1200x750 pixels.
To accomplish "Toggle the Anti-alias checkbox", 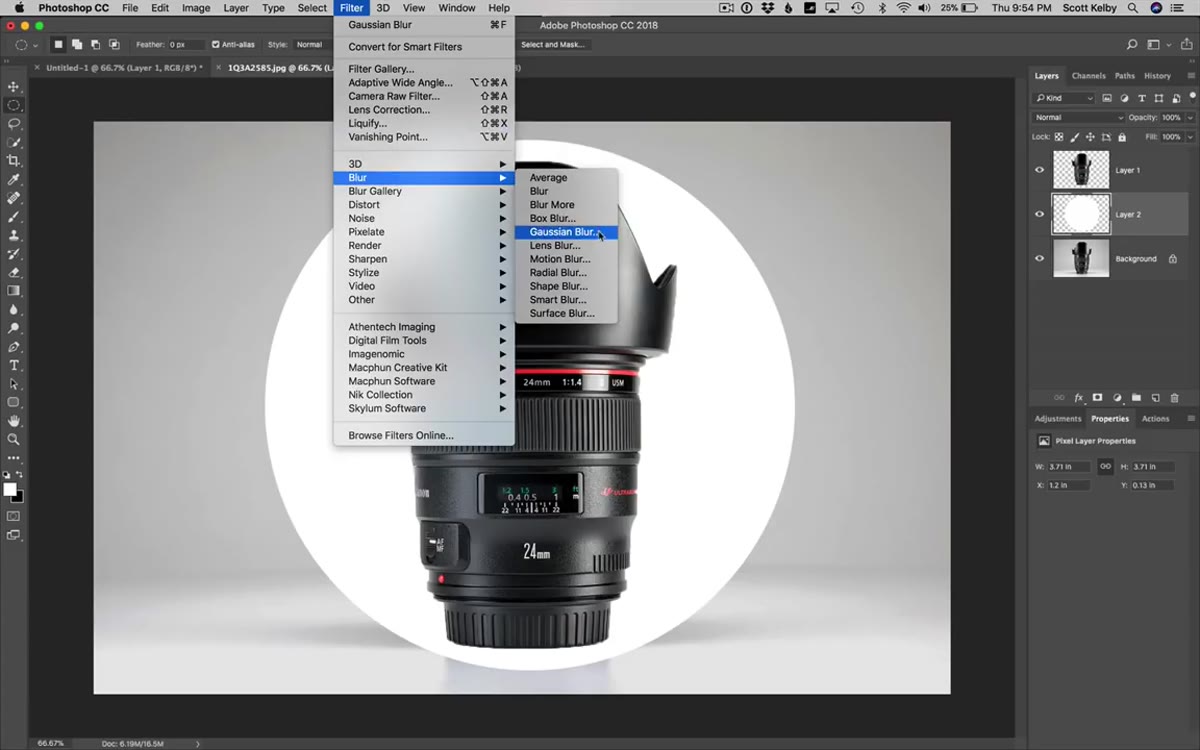I will [216, 45].
